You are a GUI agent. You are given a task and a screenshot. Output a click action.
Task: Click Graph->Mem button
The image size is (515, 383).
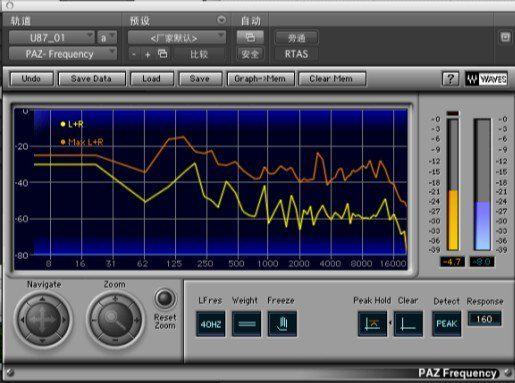pos(260,79)
